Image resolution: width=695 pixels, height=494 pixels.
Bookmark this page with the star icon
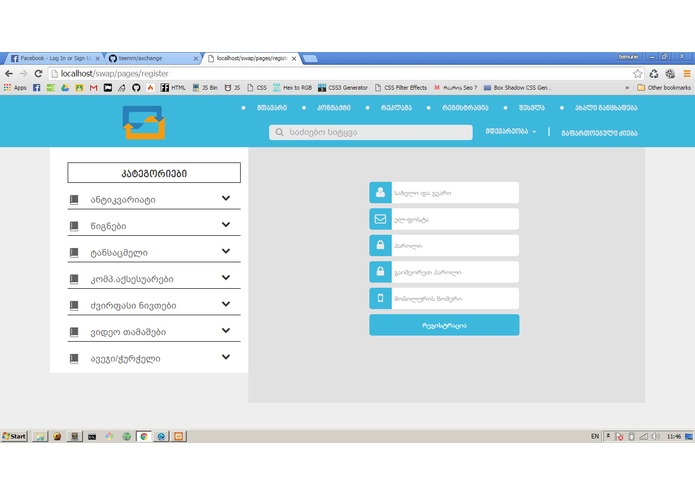coord(637,74)
